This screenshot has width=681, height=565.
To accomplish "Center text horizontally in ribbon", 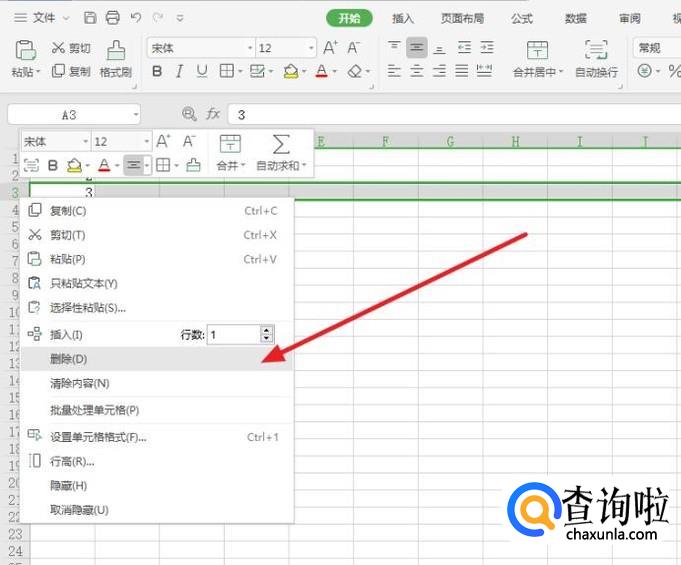I will click(x=417, y=71).
